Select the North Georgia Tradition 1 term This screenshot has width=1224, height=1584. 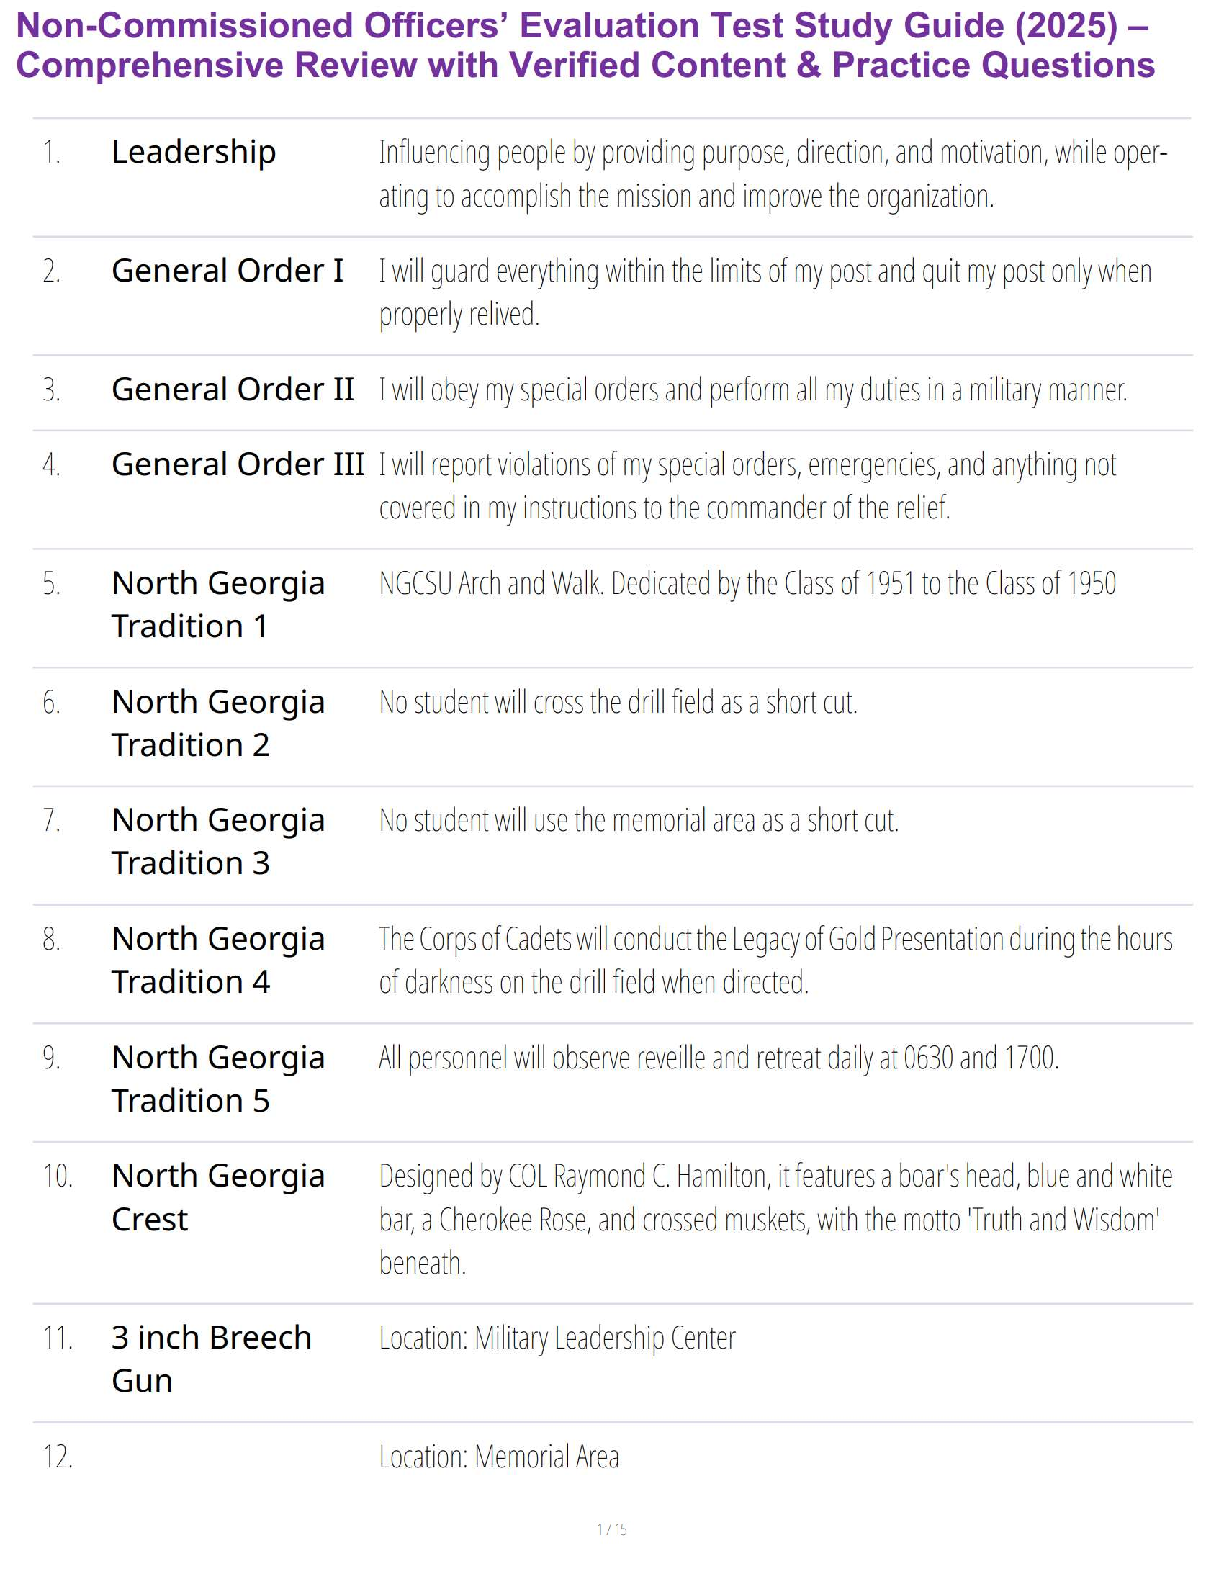[217, 604]
